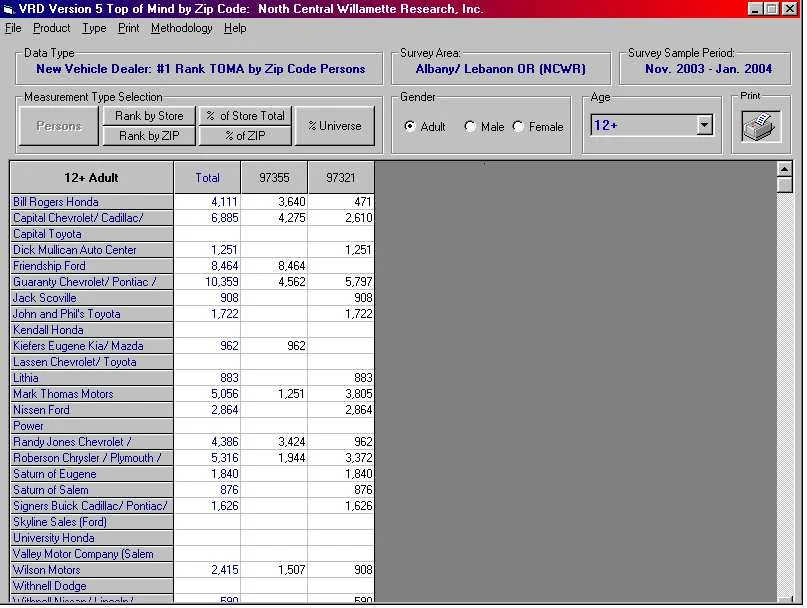807x608 pixels.
Task: Click the Total column header
Action: click(x=207, y=178)
